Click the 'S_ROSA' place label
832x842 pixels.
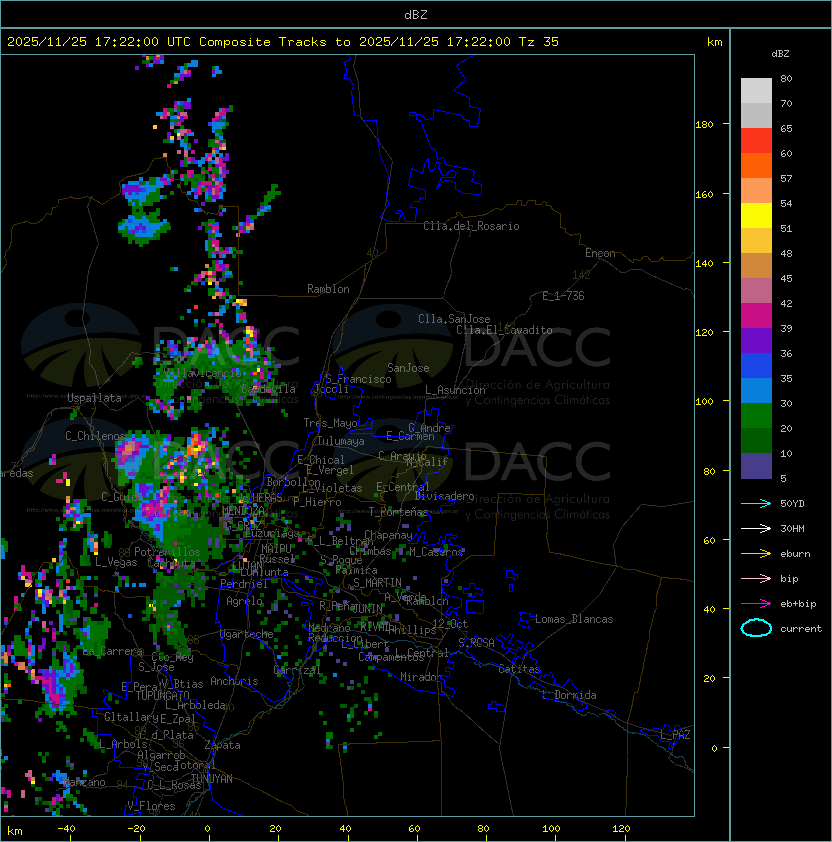click(x=476, y=643)
